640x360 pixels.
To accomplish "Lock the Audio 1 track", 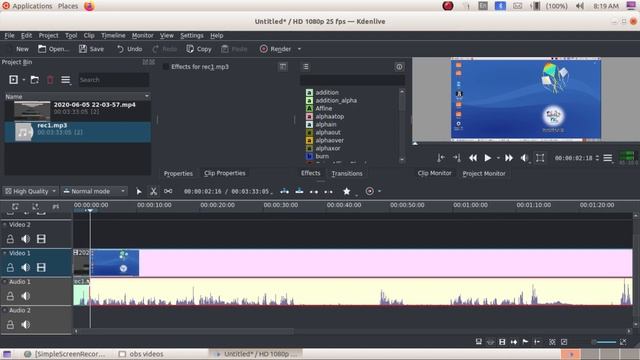I will [10, 296].
